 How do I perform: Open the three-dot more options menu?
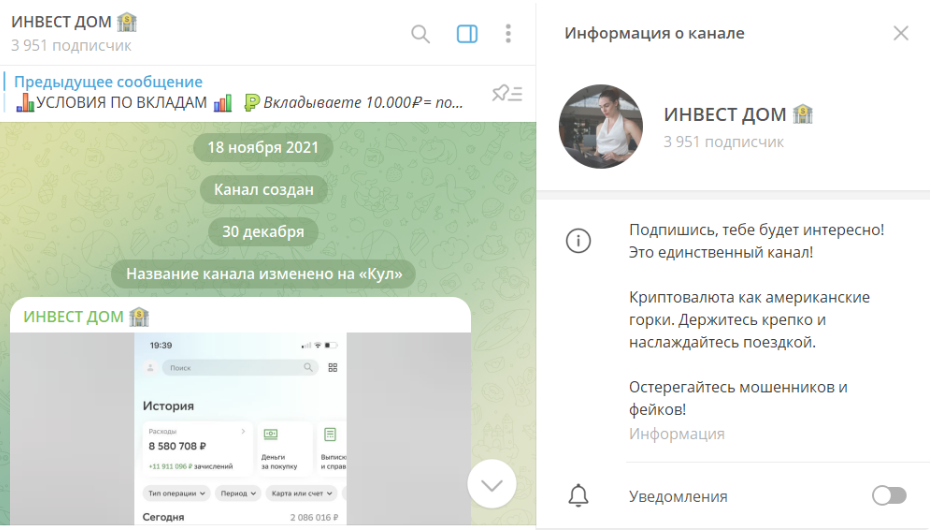[508, 34]
